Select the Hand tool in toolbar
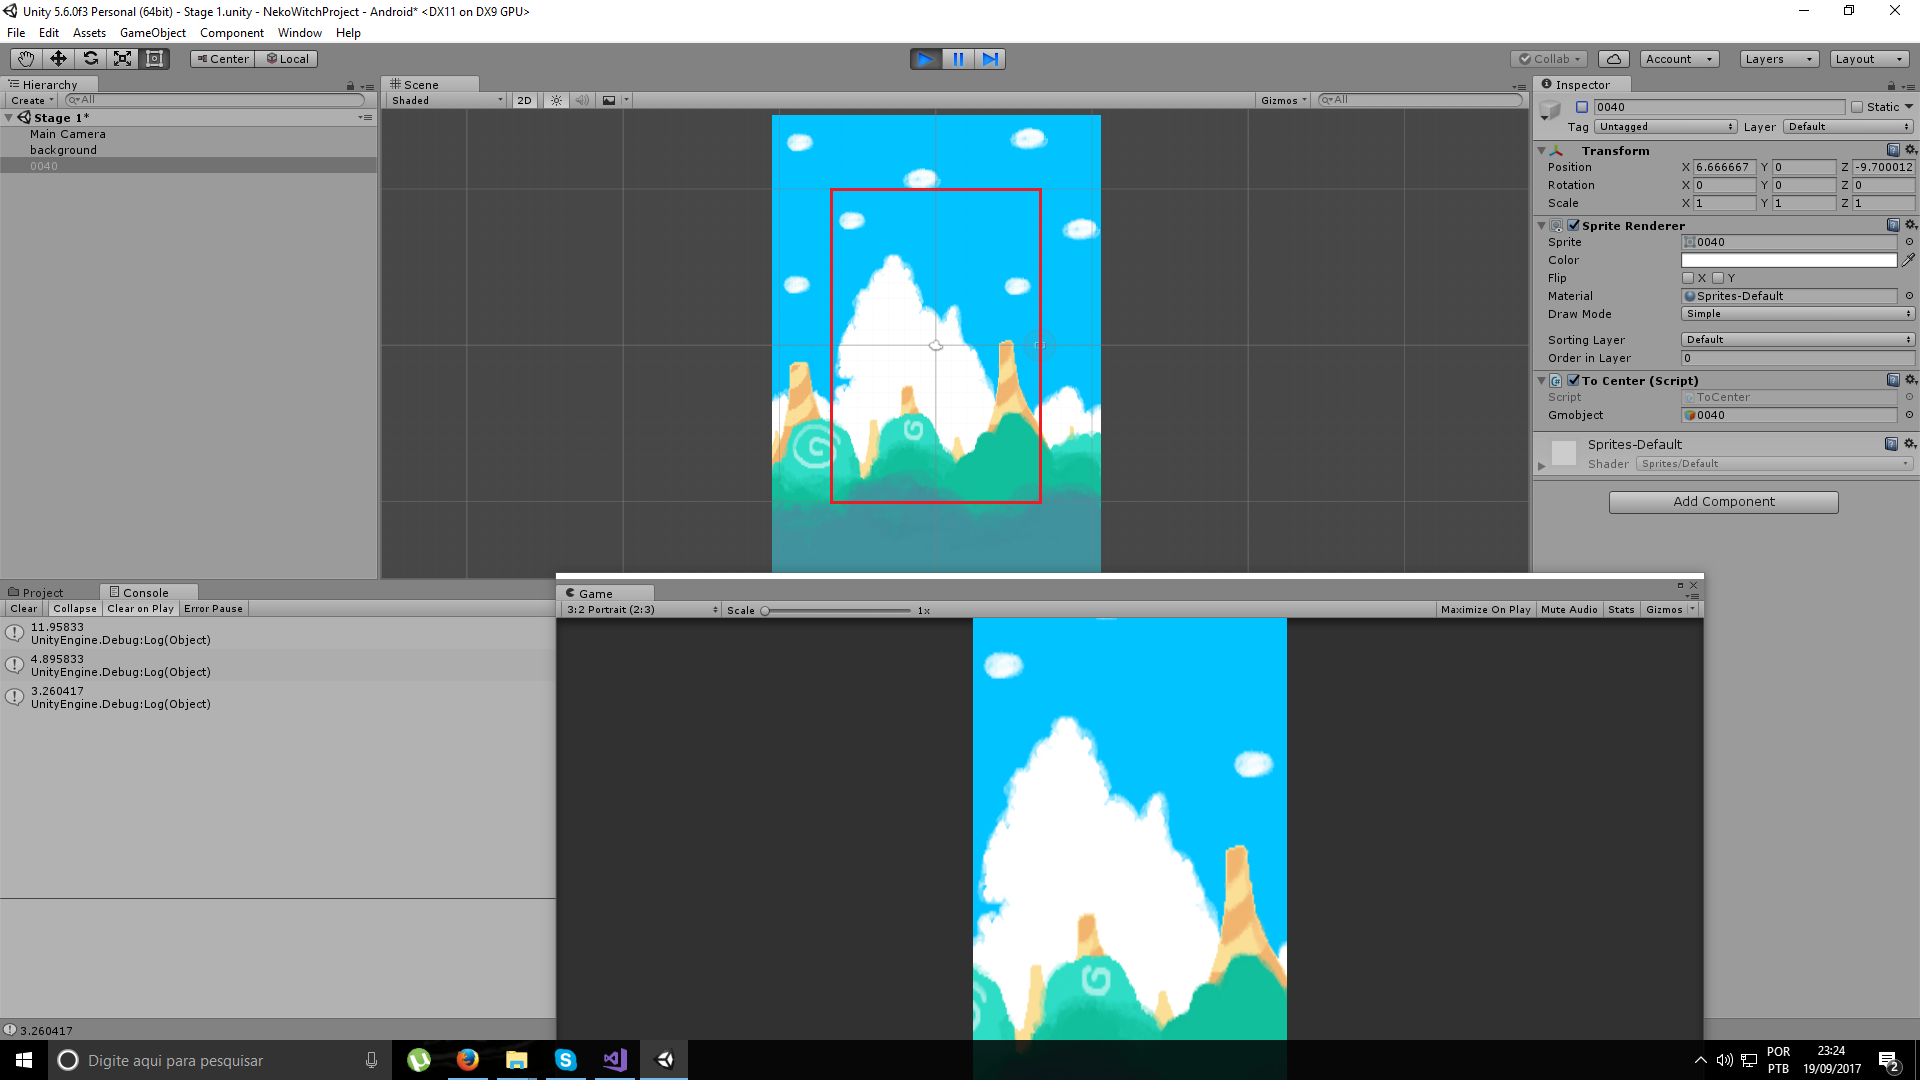1920x1080 pixels. pyautogui.click(x=26, y=59)
